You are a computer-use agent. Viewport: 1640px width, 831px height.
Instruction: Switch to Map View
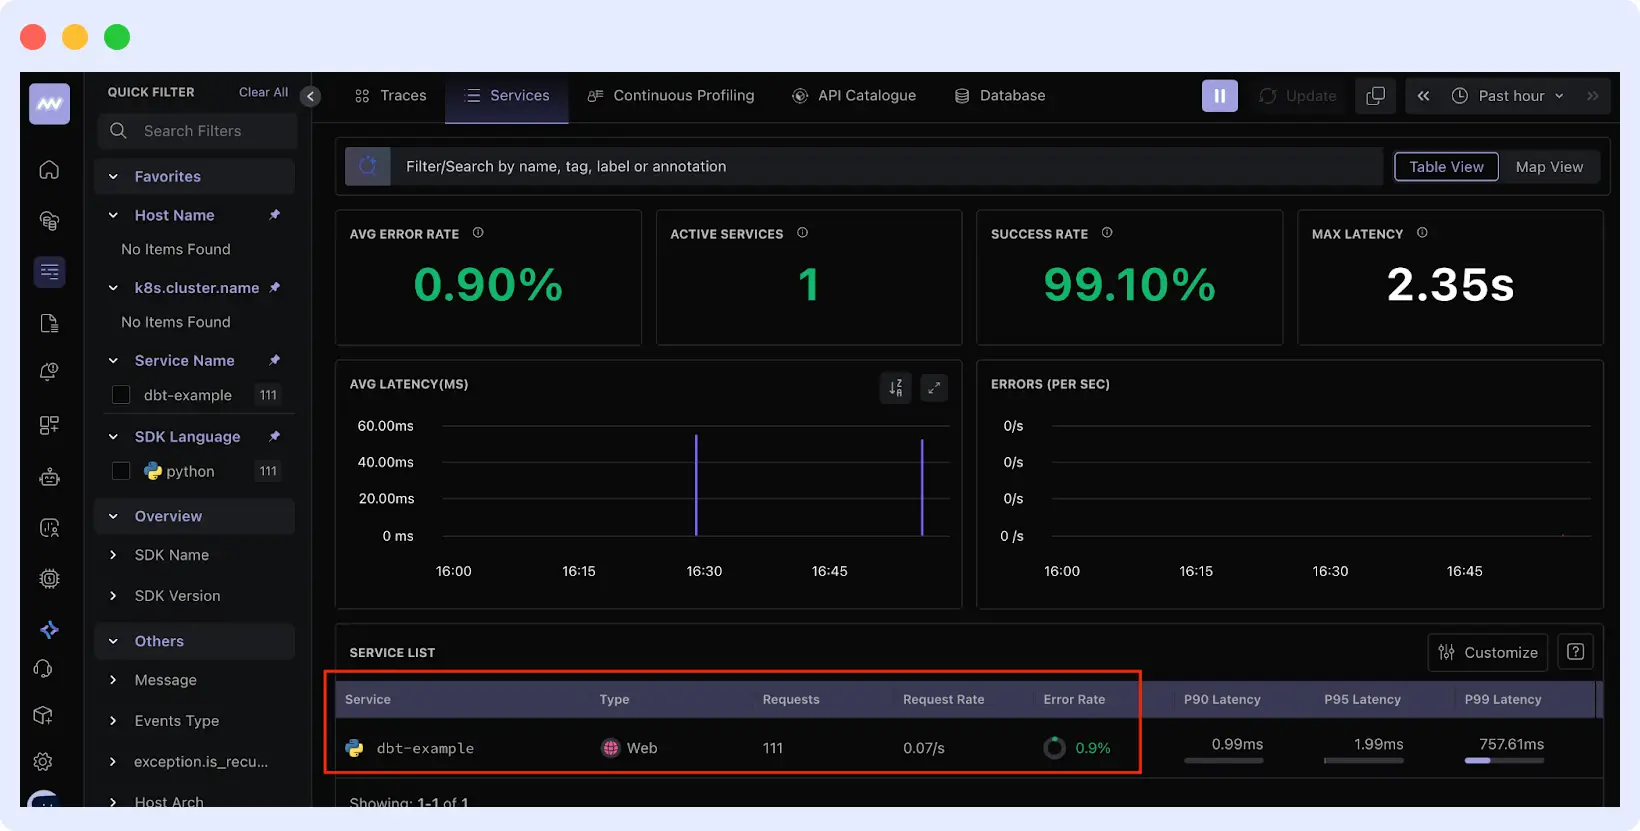(1549, 167)
